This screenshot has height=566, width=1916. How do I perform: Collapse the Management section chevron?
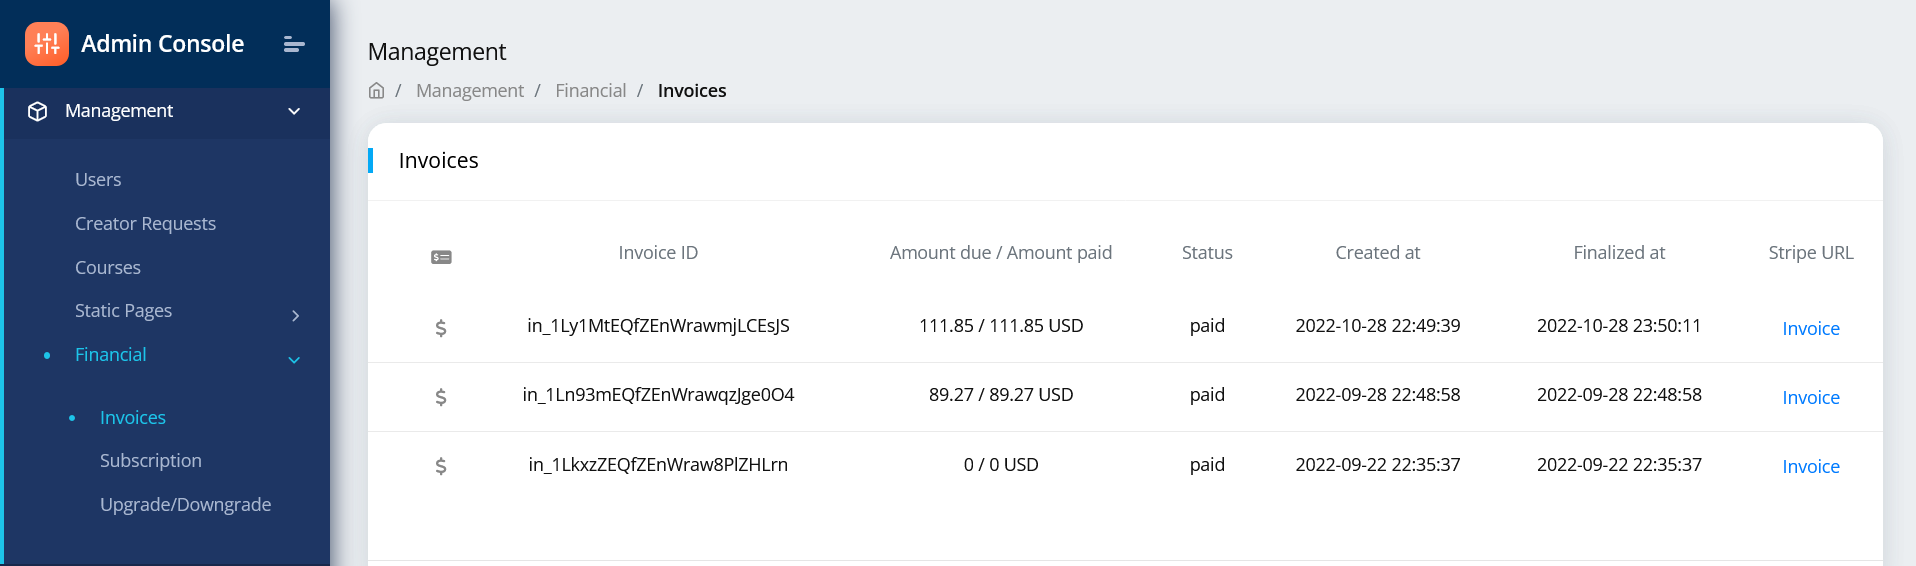pyautogui.click(x=294, y=111)
